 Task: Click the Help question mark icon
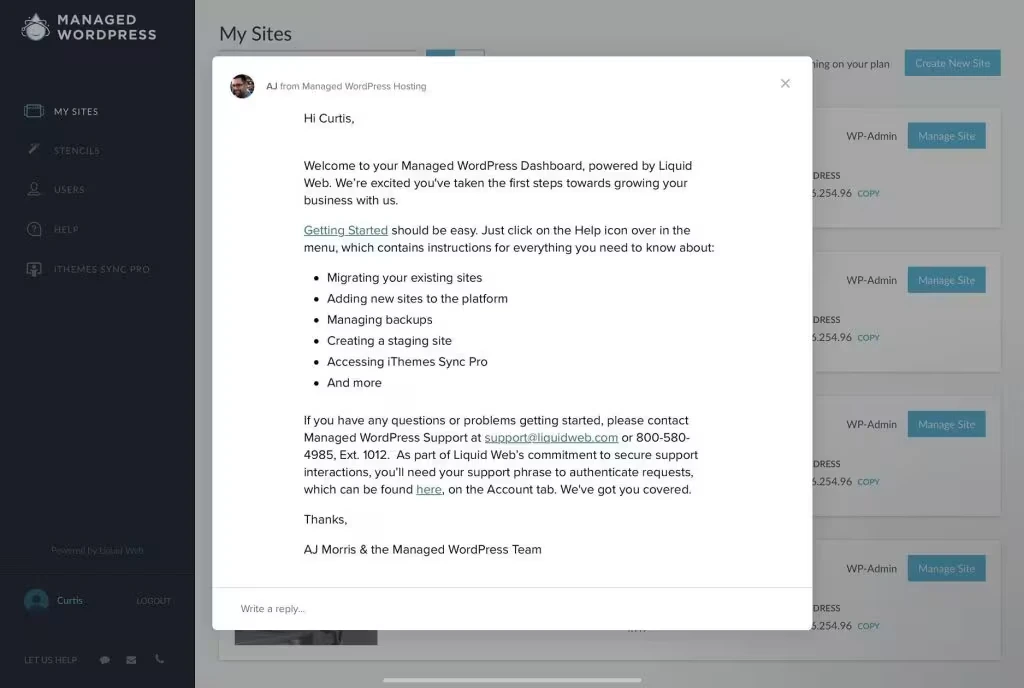(x=34, y=229)
